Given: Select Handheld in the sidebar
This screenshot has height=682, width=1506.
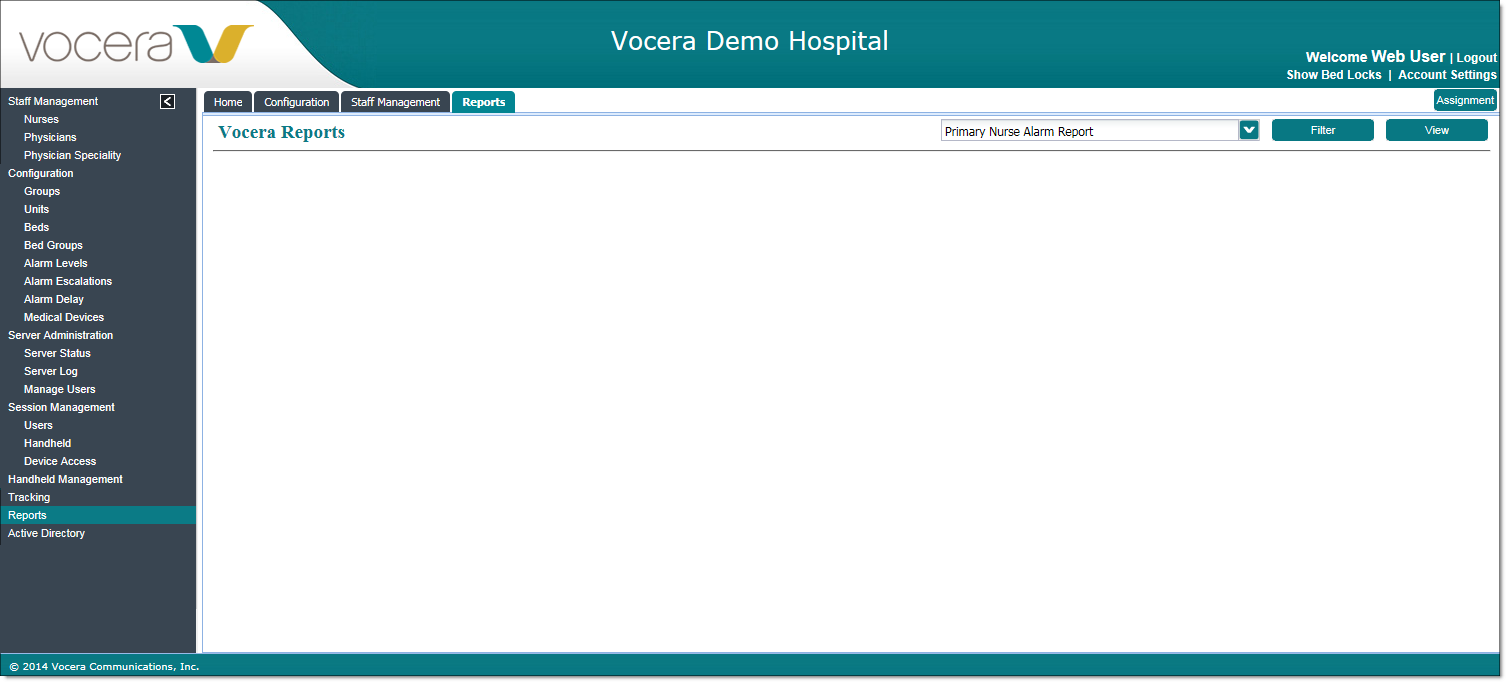Looking at the screenshot, I should click(48, 443).
